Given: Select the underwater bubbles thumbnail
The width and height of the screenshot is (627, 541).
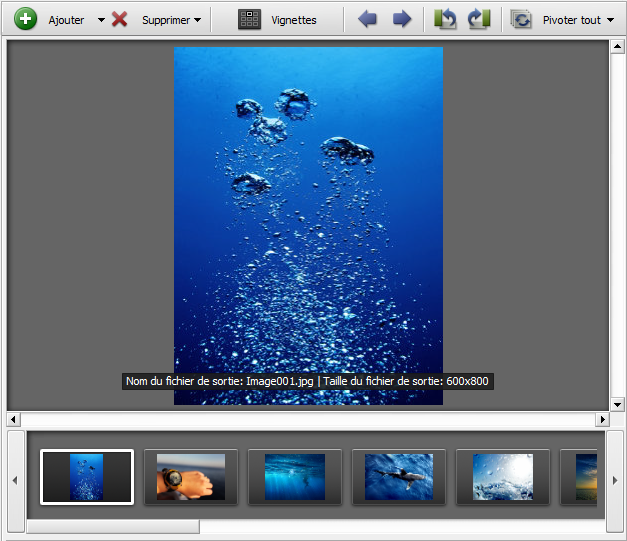Looking at the screenshot, I should tap(86, 477).
